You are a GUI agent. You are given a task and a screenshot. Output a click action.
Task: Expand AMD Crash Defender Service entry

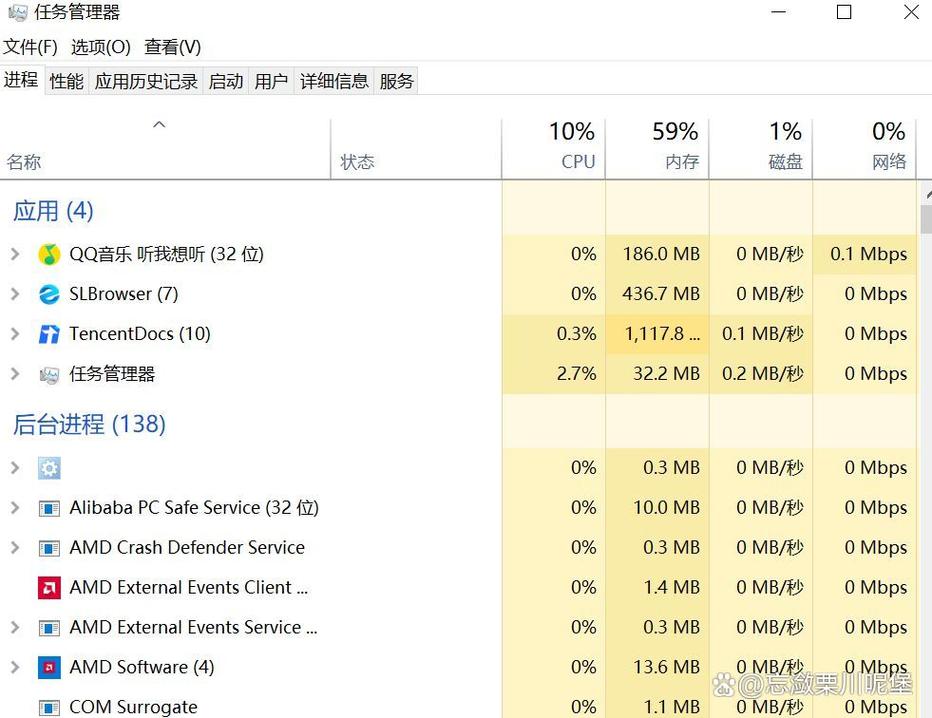[15, 548]
